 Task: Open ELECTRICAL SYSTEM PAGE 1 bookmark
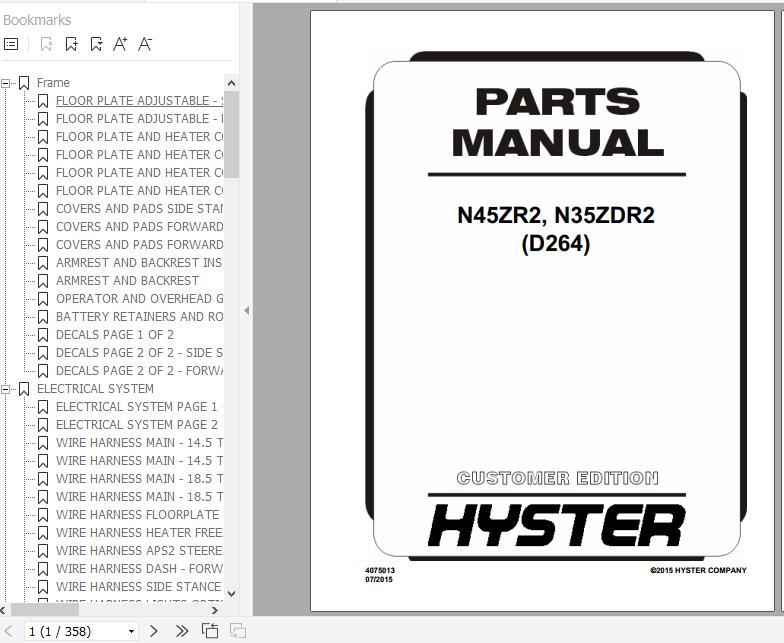[x=139, y=407]
